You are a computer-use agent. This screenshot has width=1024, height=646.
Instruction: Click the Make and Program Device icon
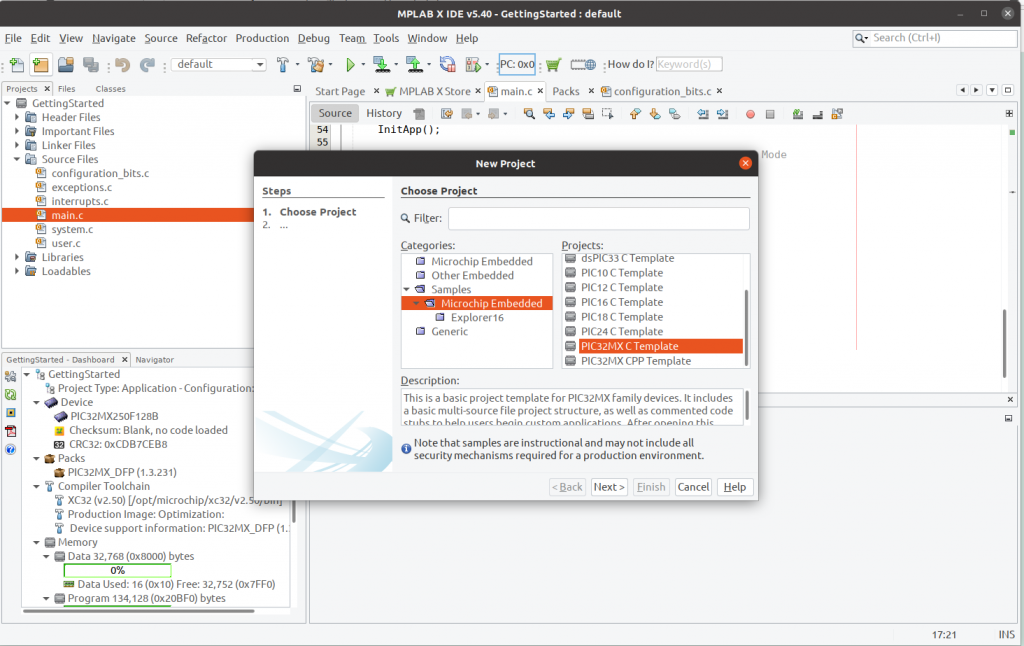tap(381, 64)
